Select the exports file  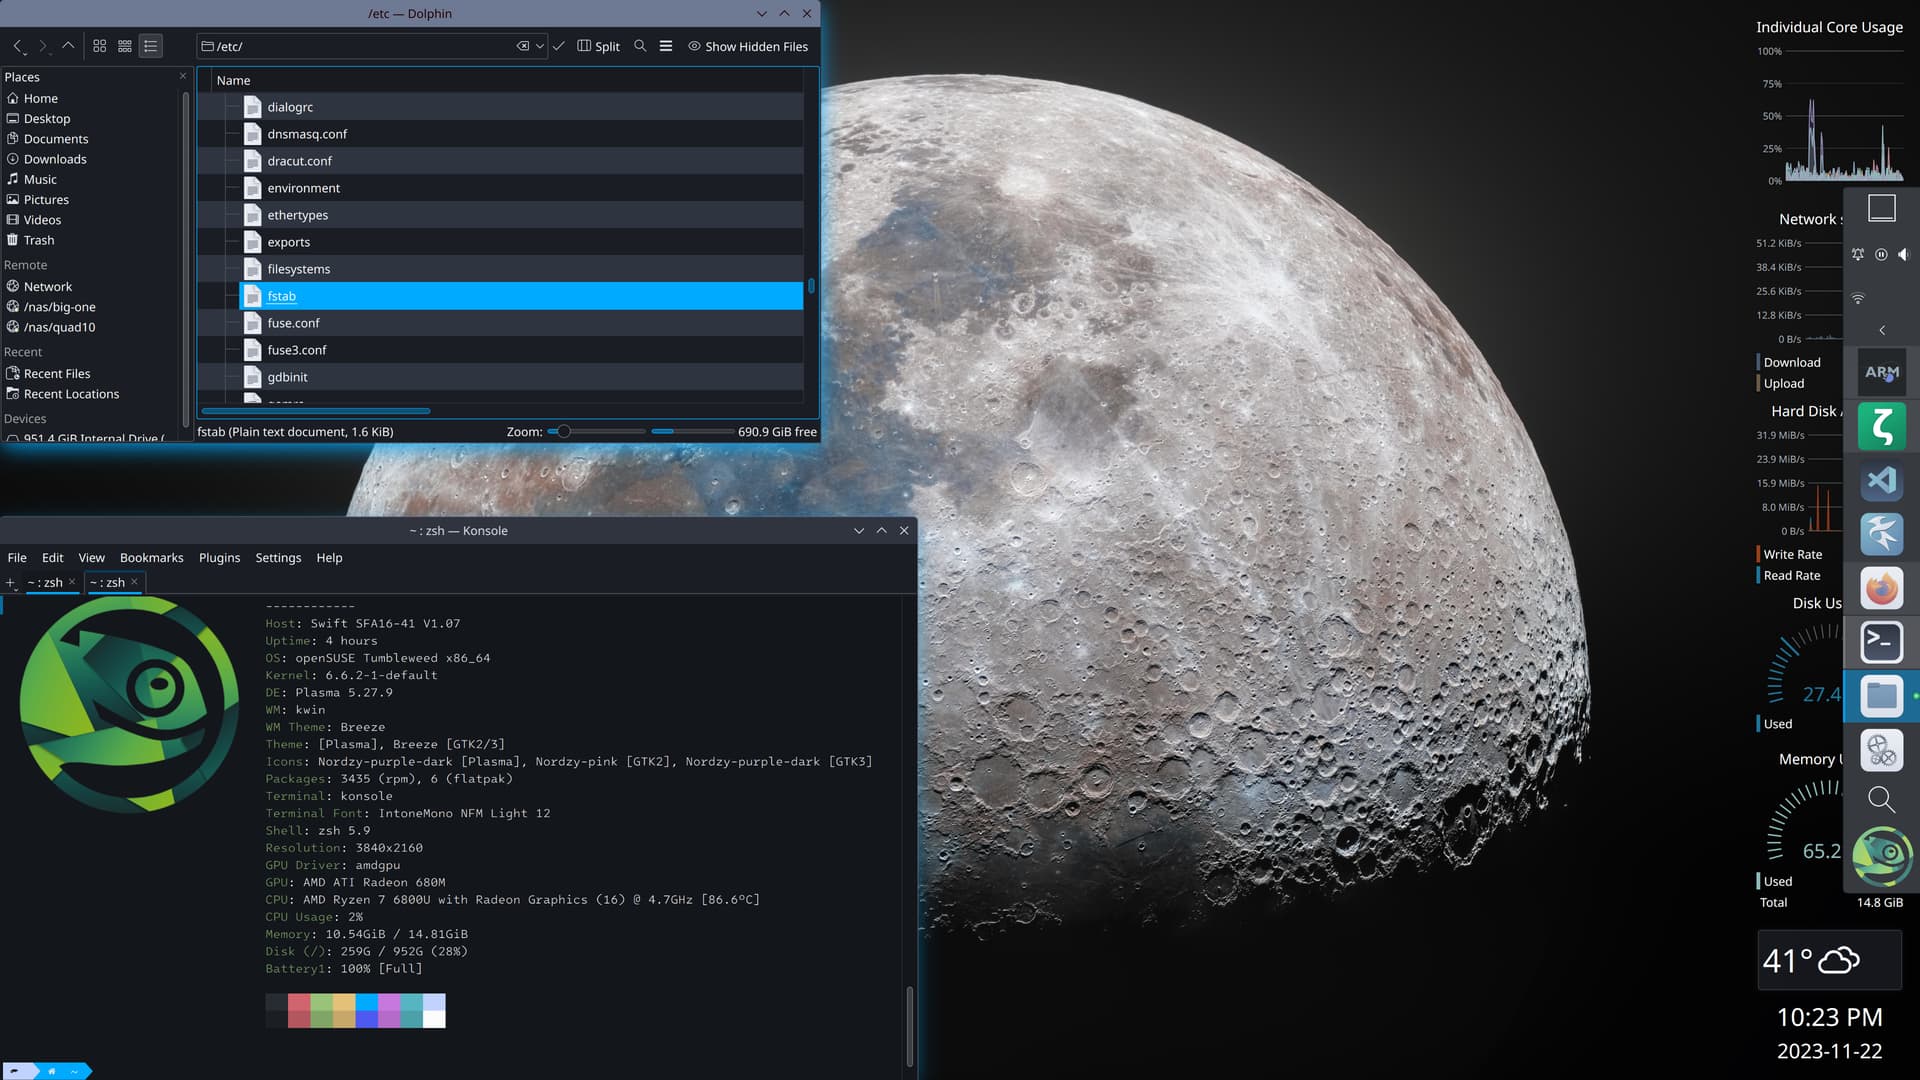520,242
